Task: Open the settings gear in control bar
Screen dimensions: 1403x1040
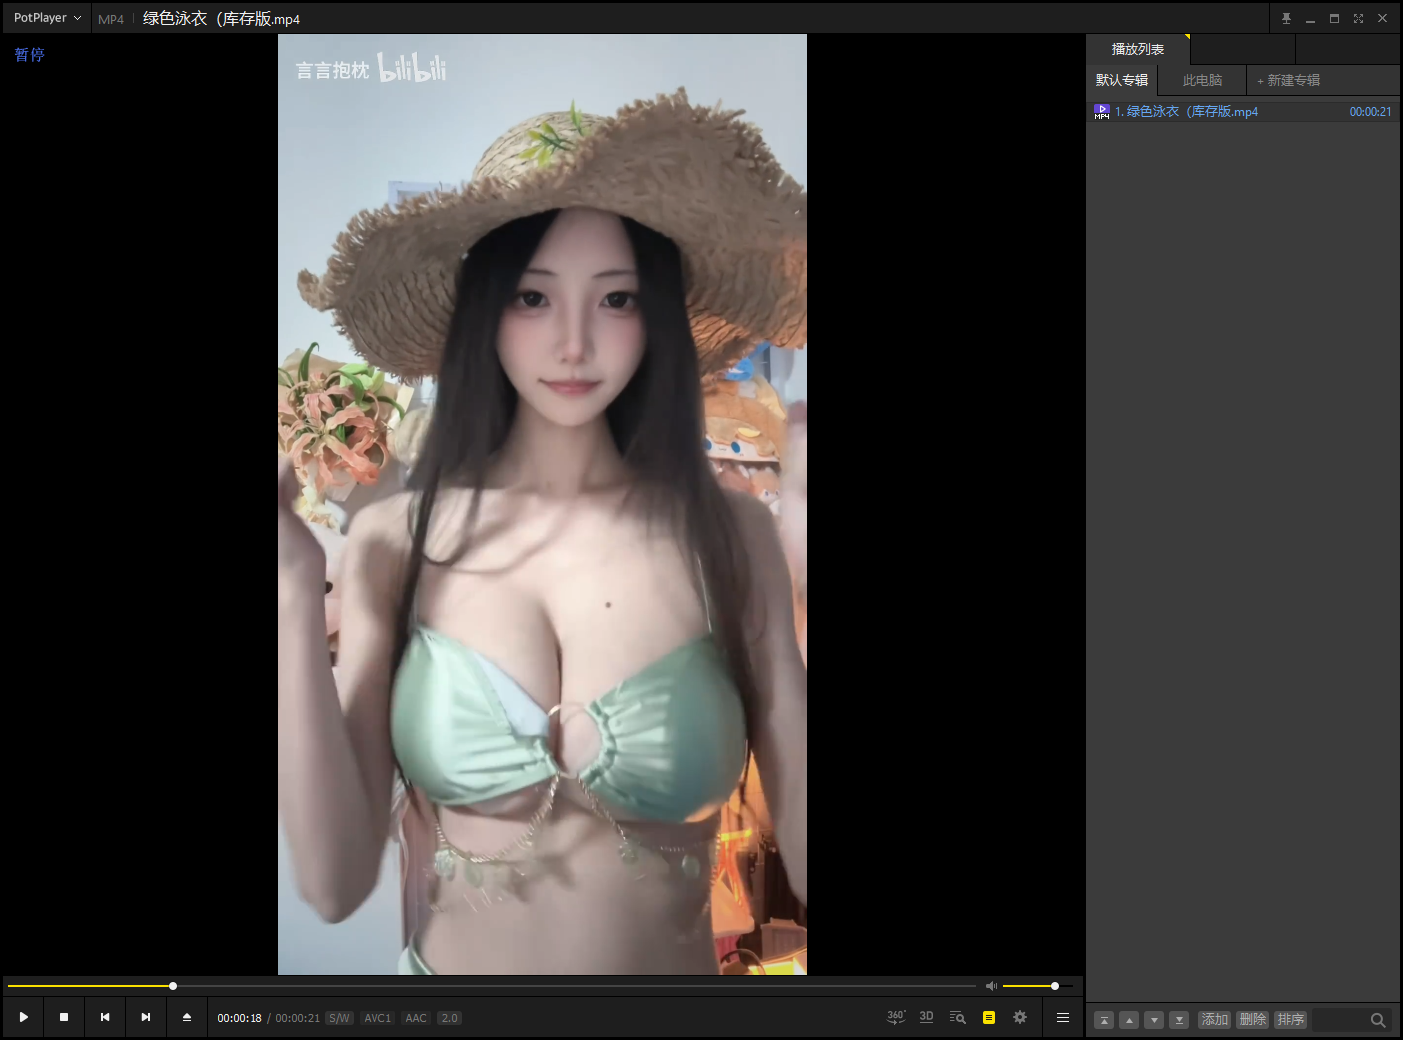Action: tap(1020, 1017)
